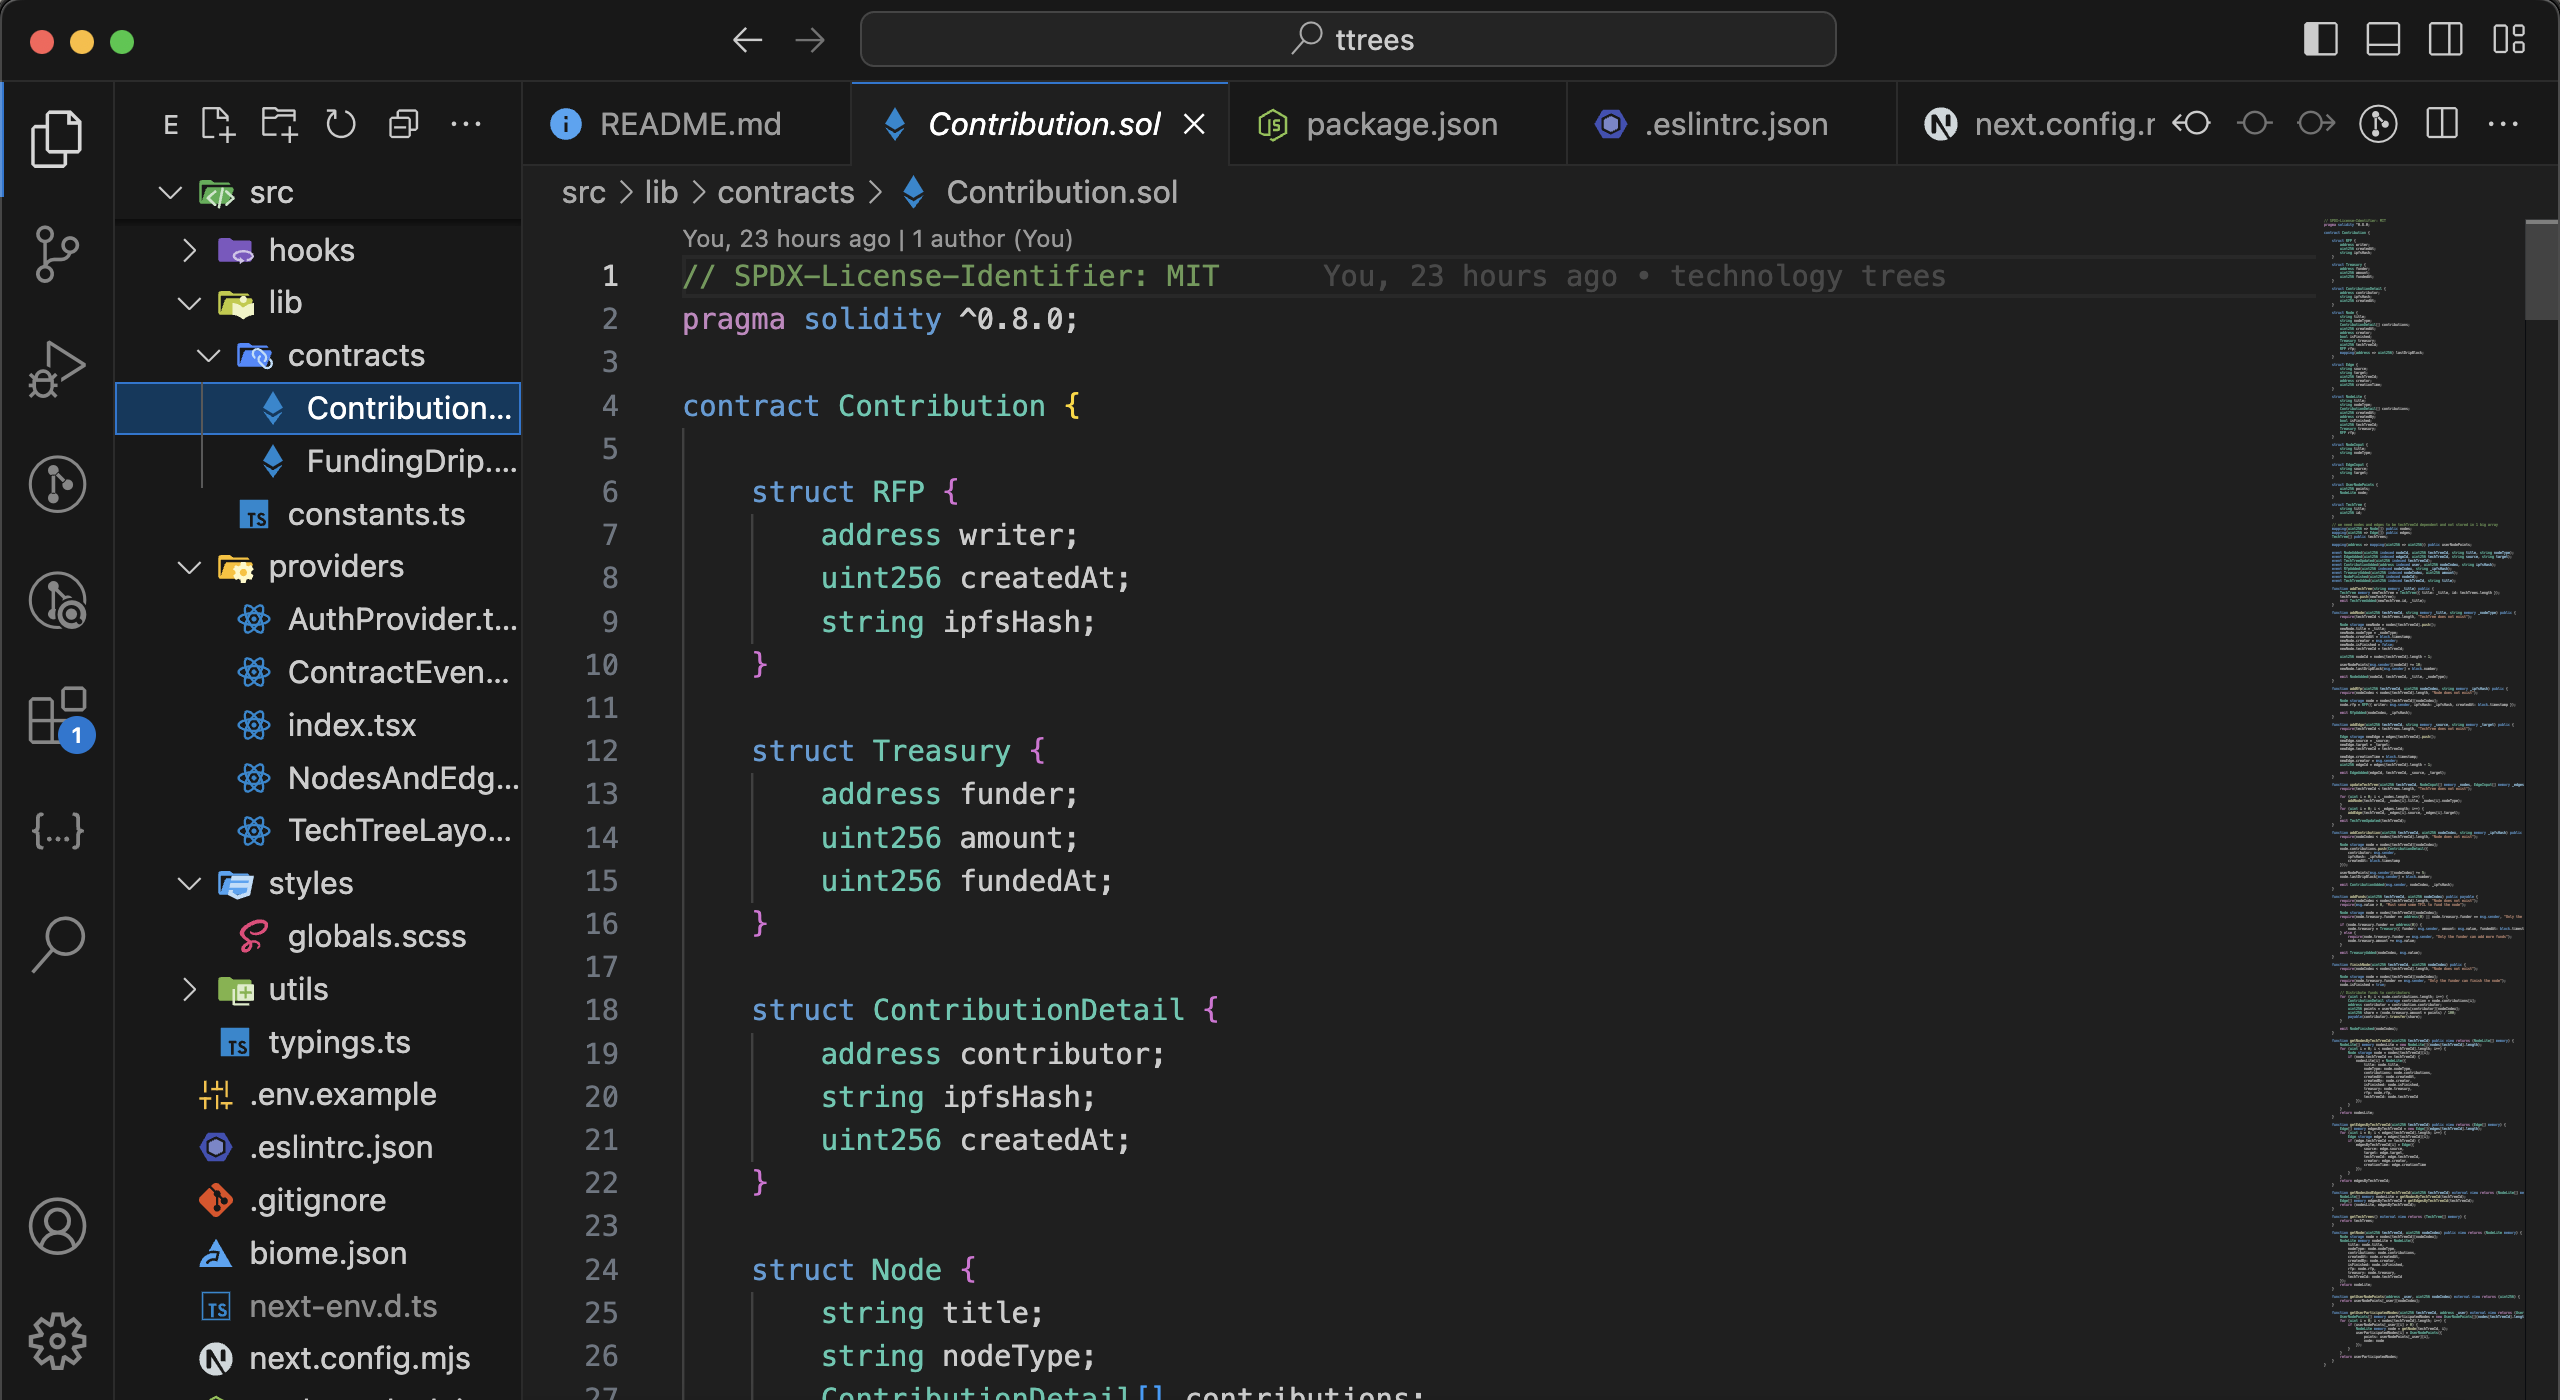Toggle the secondary side bar
Screen dimensions: 2560x1400
tap(2445, 40)
